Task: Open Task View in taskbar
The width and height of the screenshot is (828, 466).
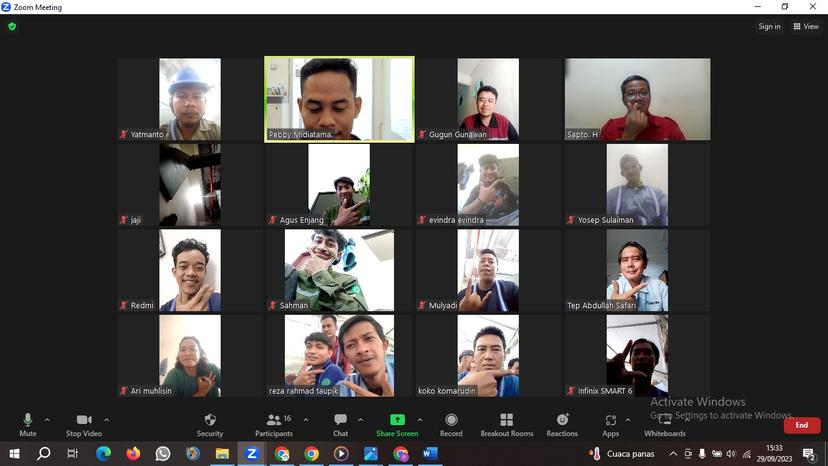Action: pos(73,453)
